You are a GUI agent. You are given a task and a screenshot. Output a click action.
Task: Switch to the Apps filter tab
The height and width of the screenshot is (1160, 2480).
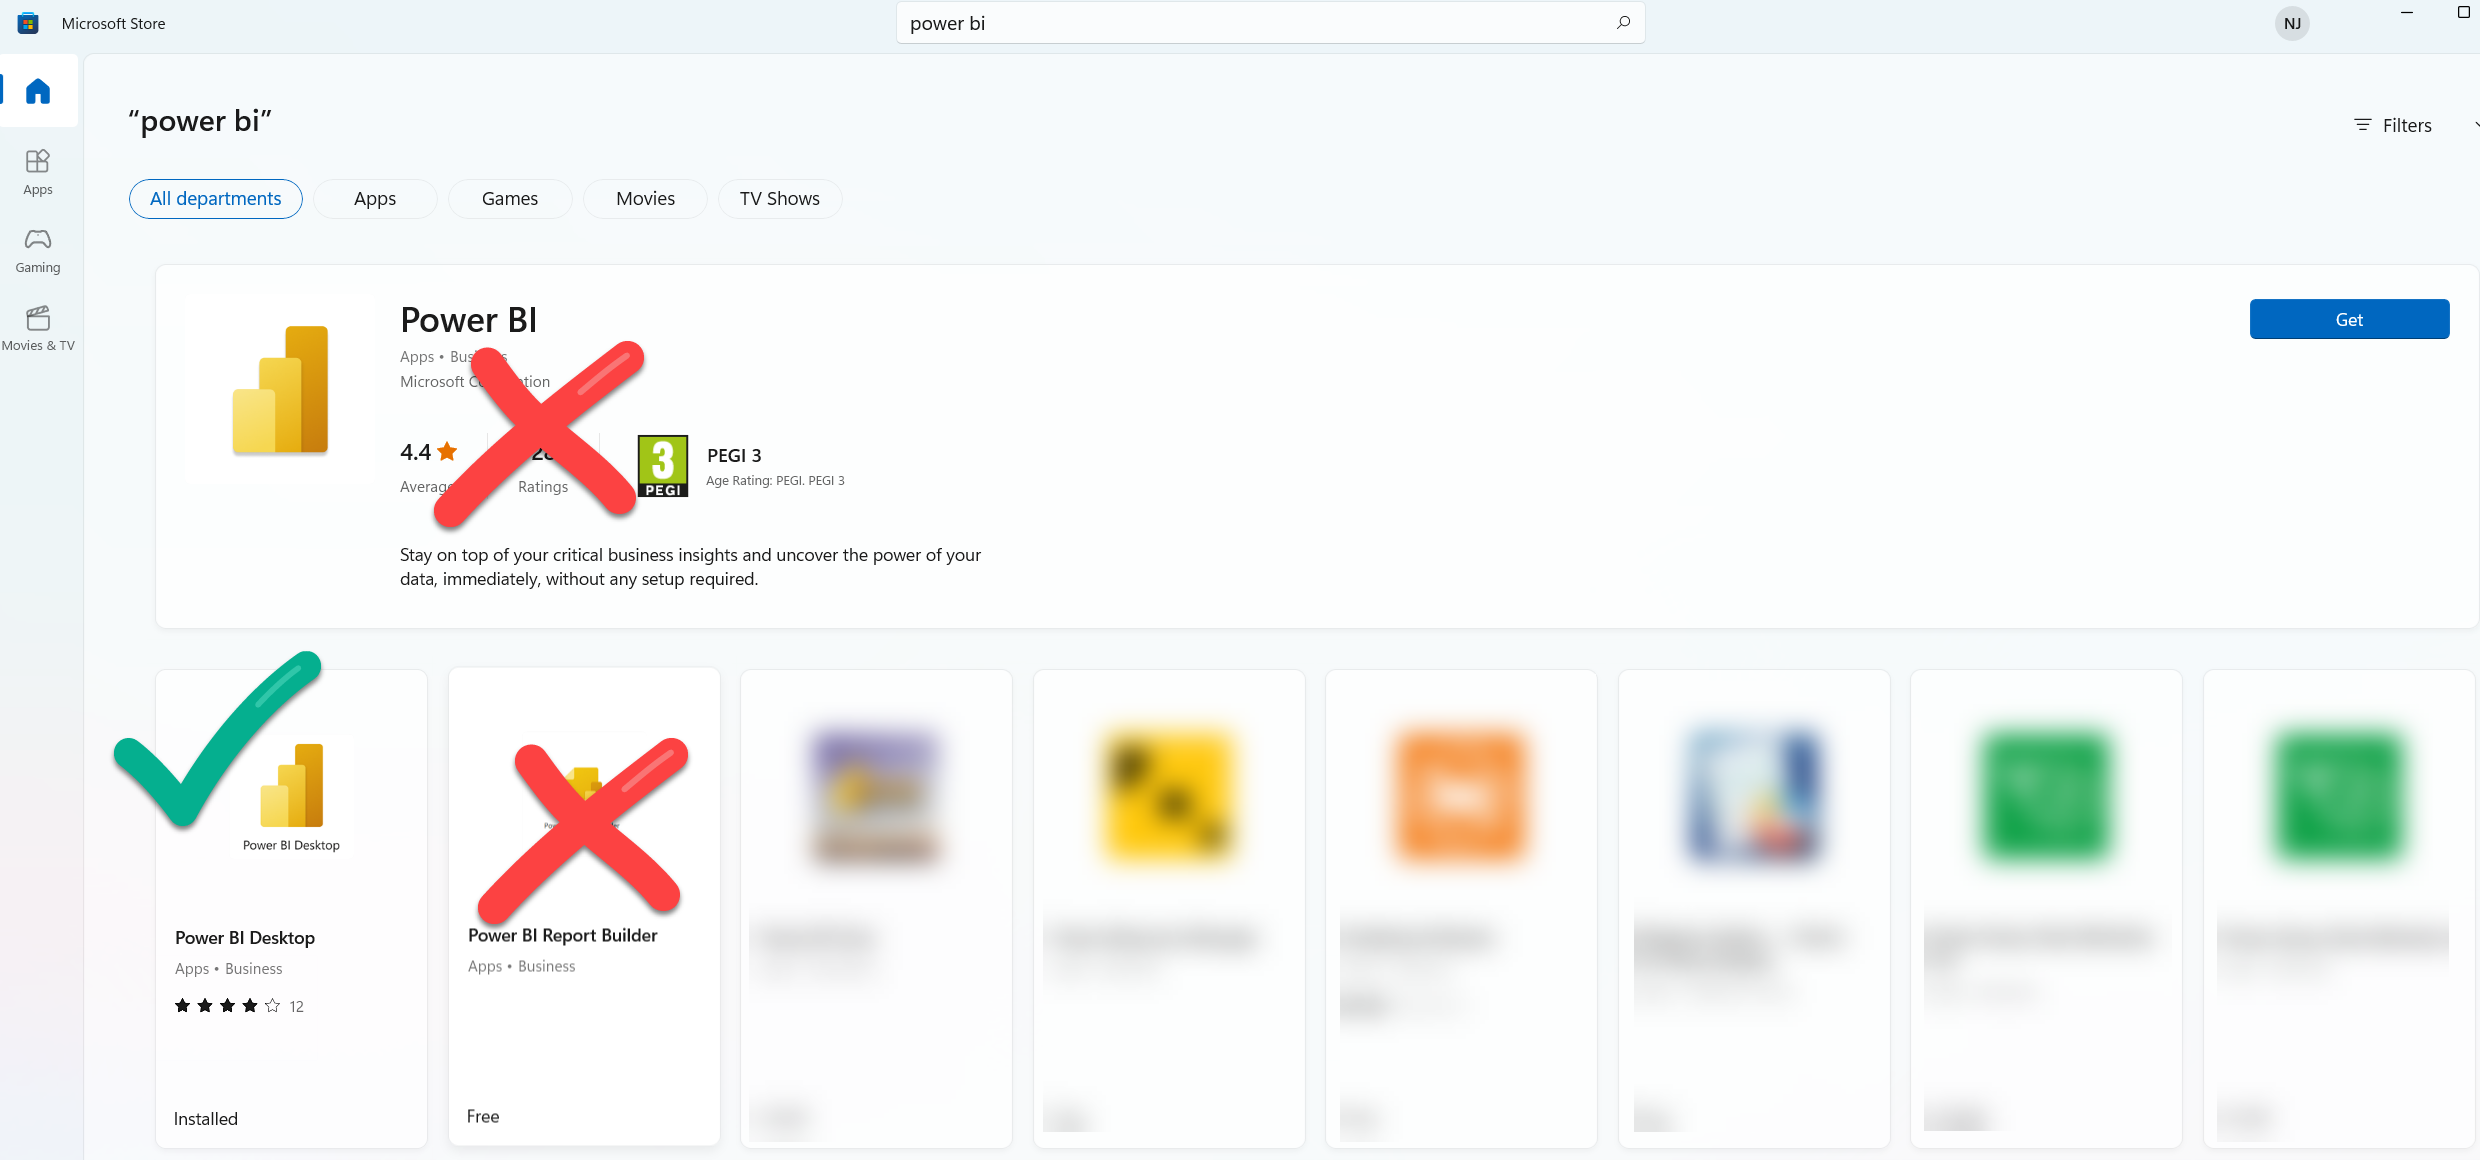tap(375, 198)
